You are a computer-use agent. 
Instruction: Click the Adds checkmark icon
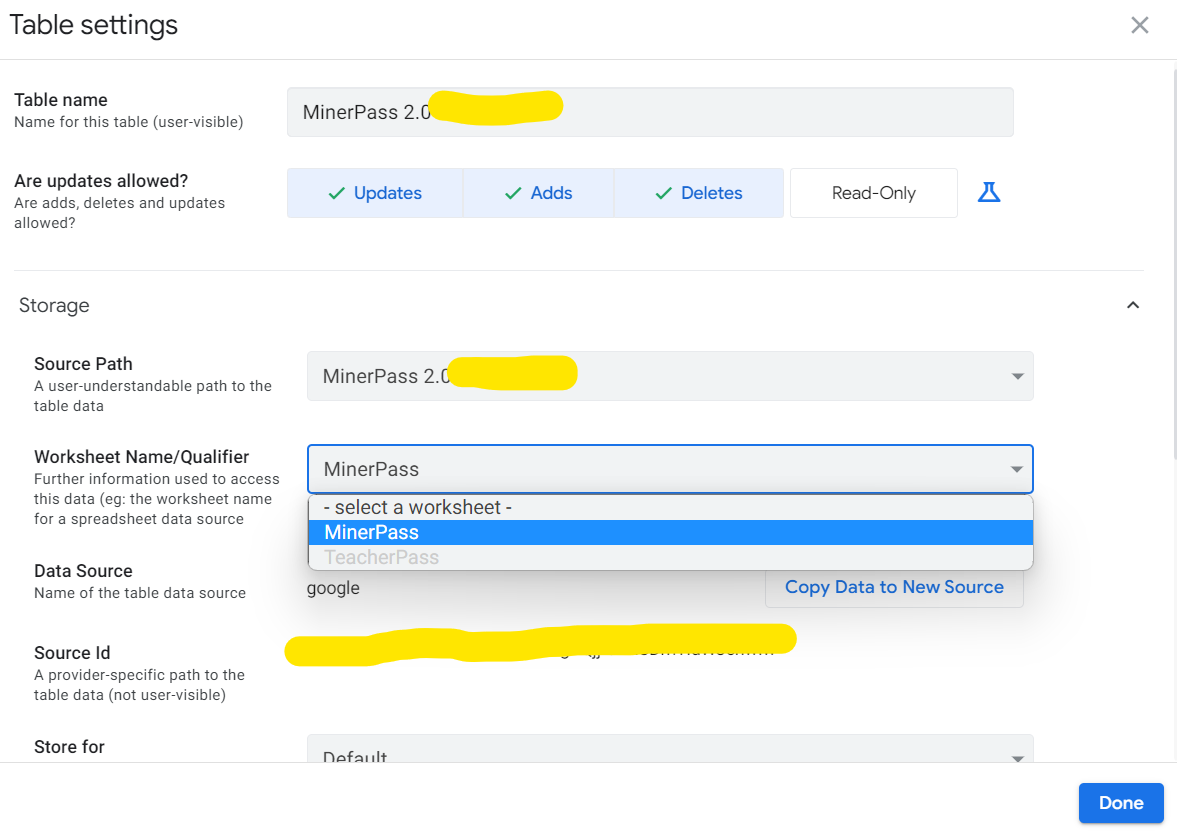pos(513,193)
